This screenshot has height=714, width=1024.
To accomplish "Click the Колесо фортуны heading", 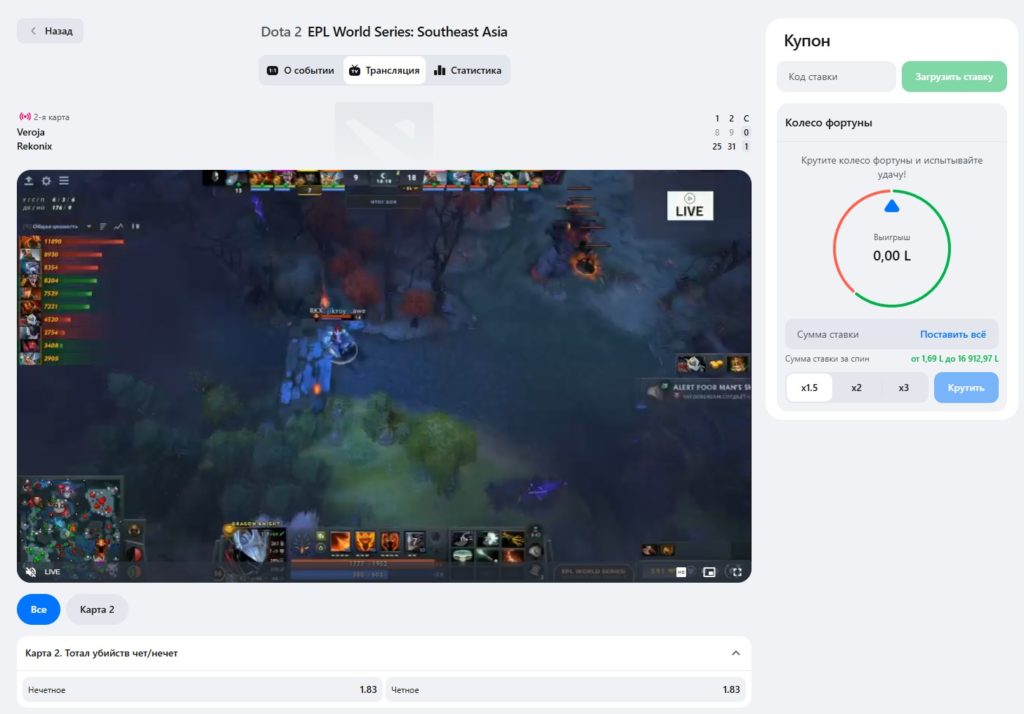I will point(828,123).
